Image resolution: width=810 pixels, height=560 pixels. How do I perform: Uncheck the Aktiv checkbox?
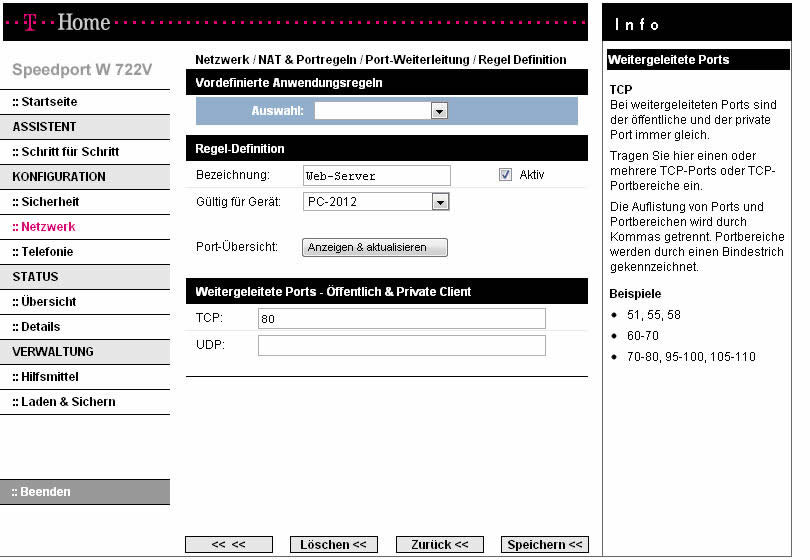(x=505, y=175)
